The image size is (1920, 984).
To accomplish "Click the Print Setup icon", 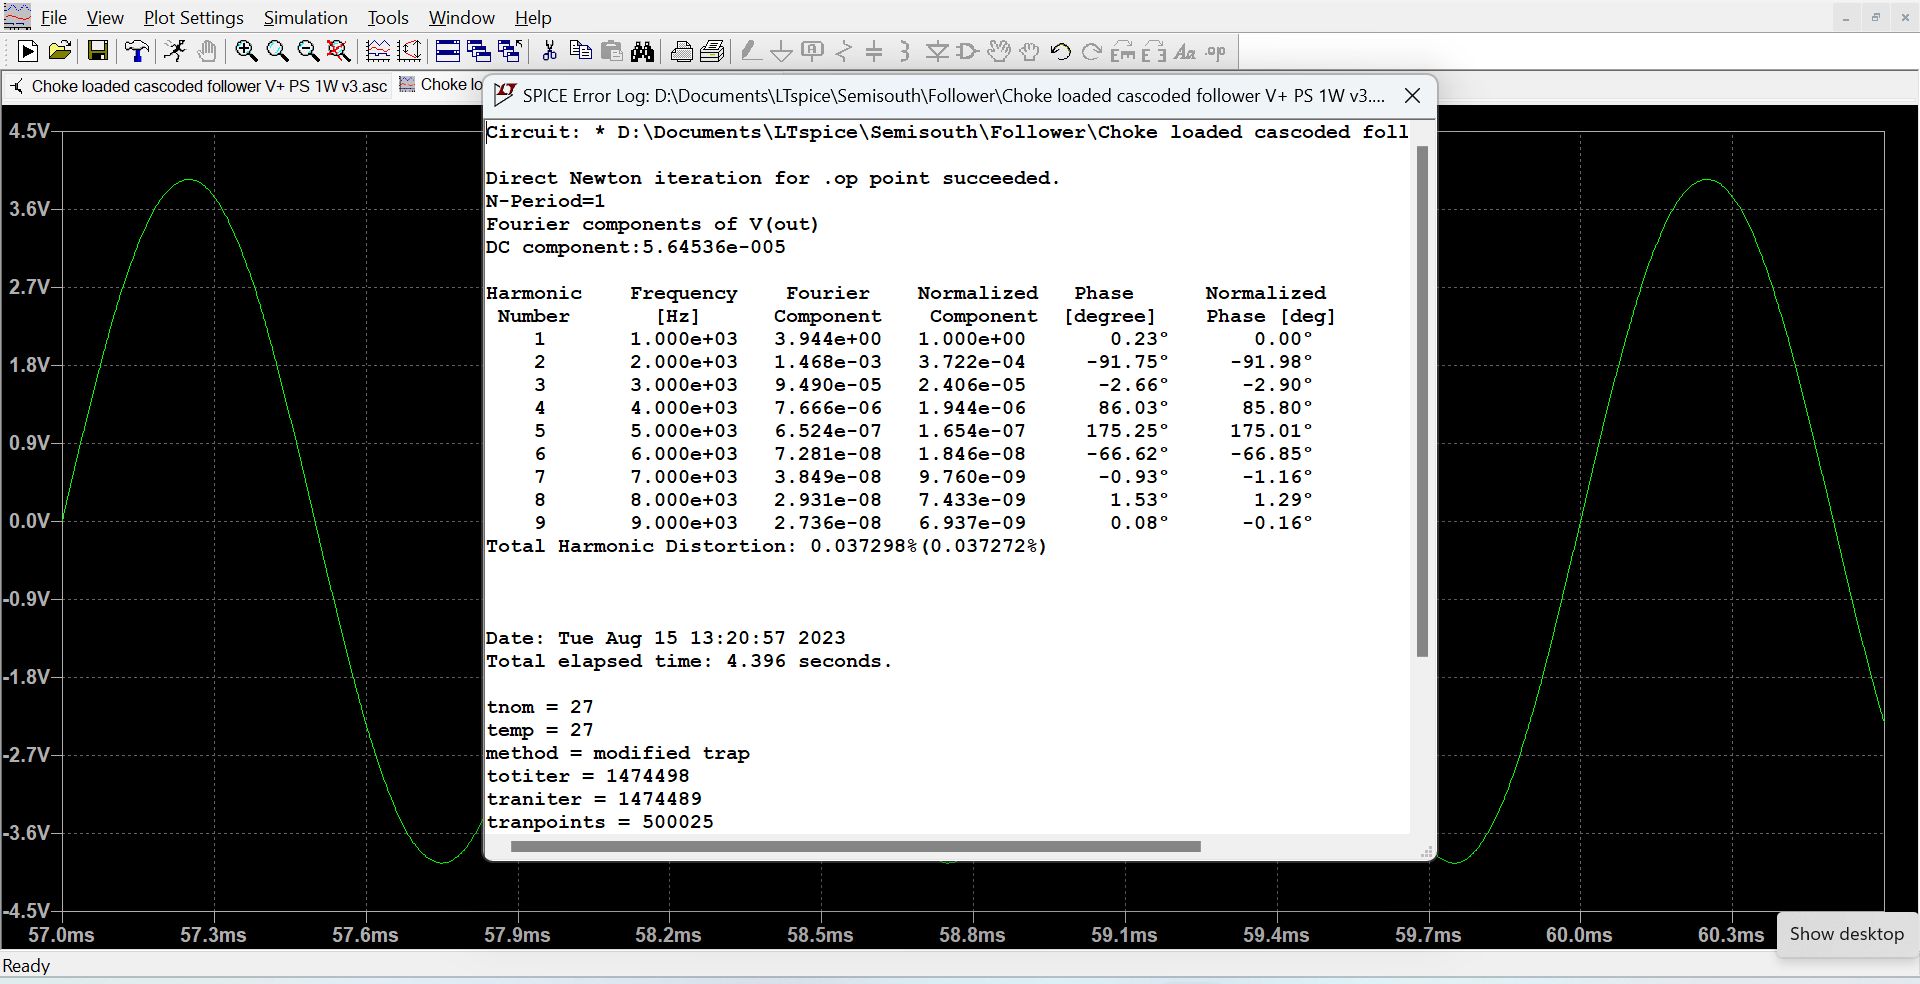I will point(713,52).
